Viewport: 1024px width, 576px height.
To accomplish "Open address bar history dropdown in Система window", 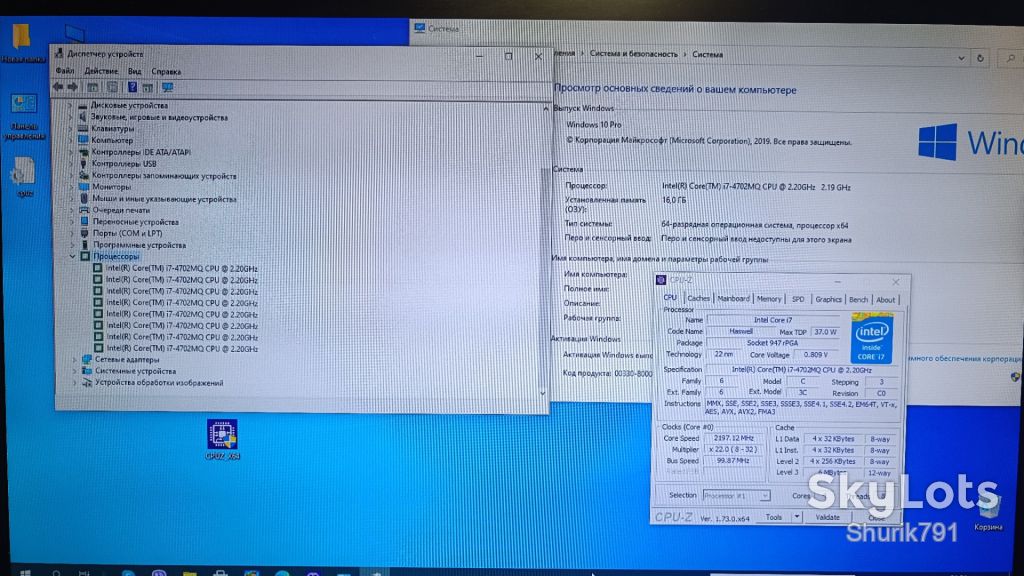I will 961,58.
